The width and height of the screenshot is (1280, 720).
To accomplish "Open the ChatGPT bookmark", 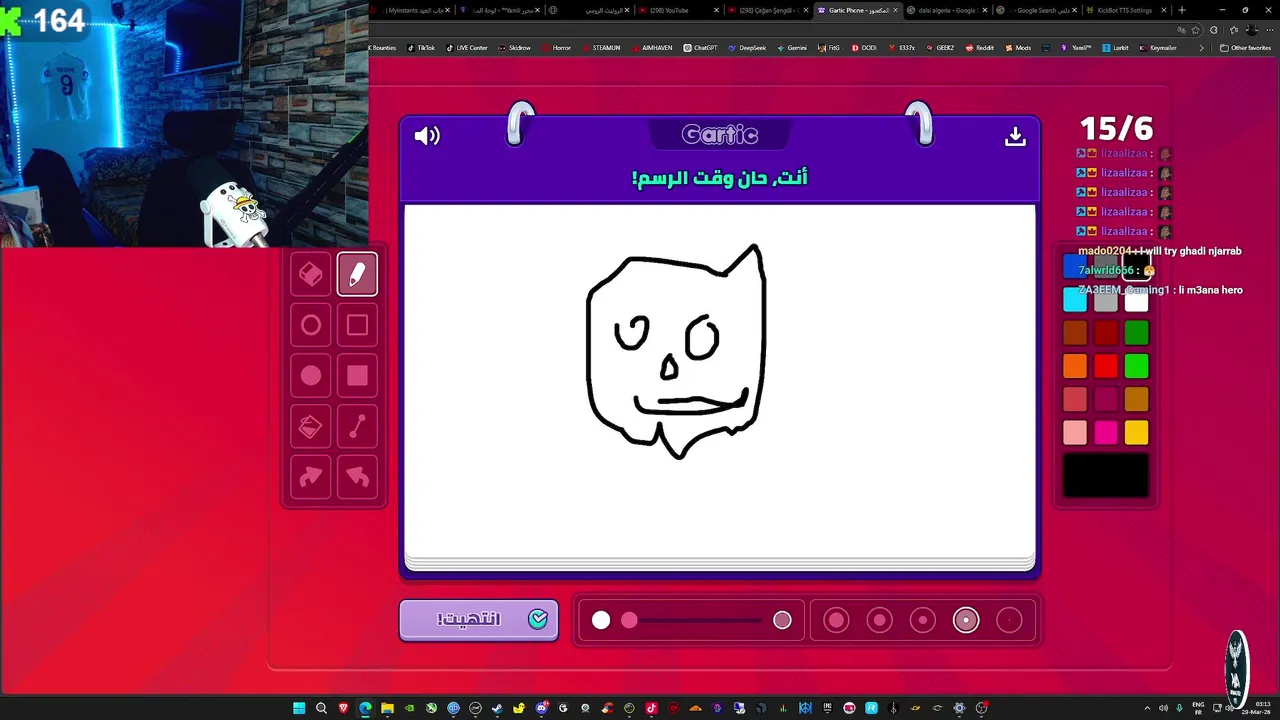I will (x=700, y=48).
